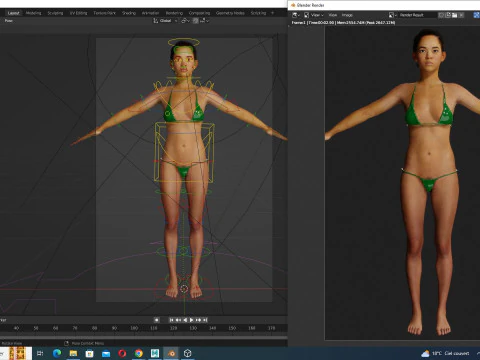Switch to the Shading workspace
Image resolution: width=480 pixels, height=360 pixels.
point(129,13)
